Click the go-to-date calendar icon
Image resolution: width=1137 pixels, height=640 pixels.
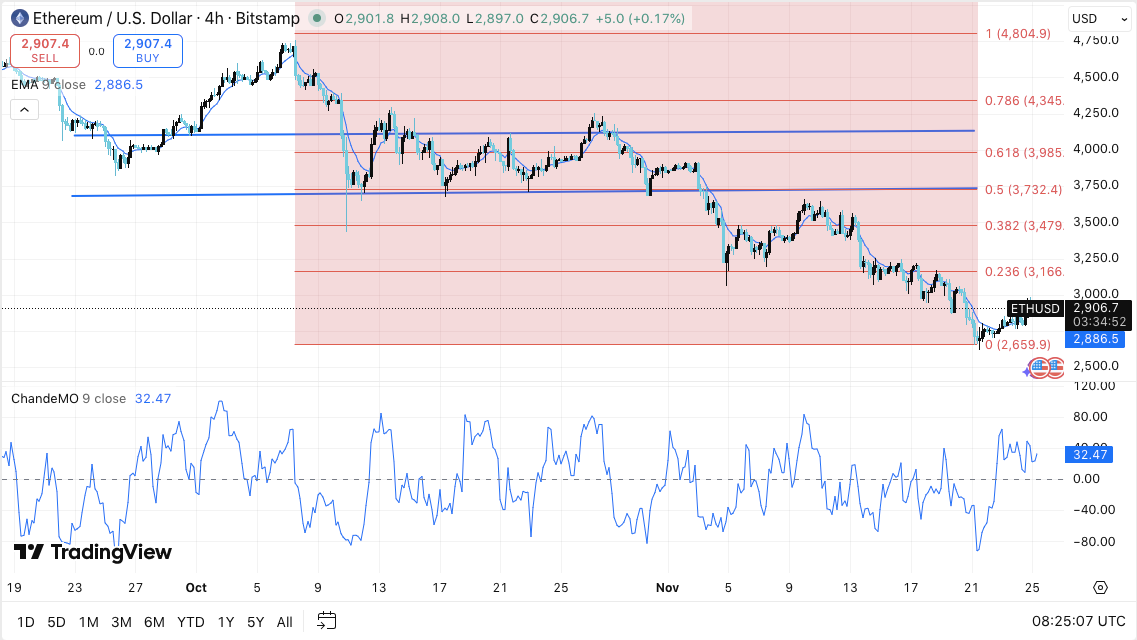click(326, 621)
